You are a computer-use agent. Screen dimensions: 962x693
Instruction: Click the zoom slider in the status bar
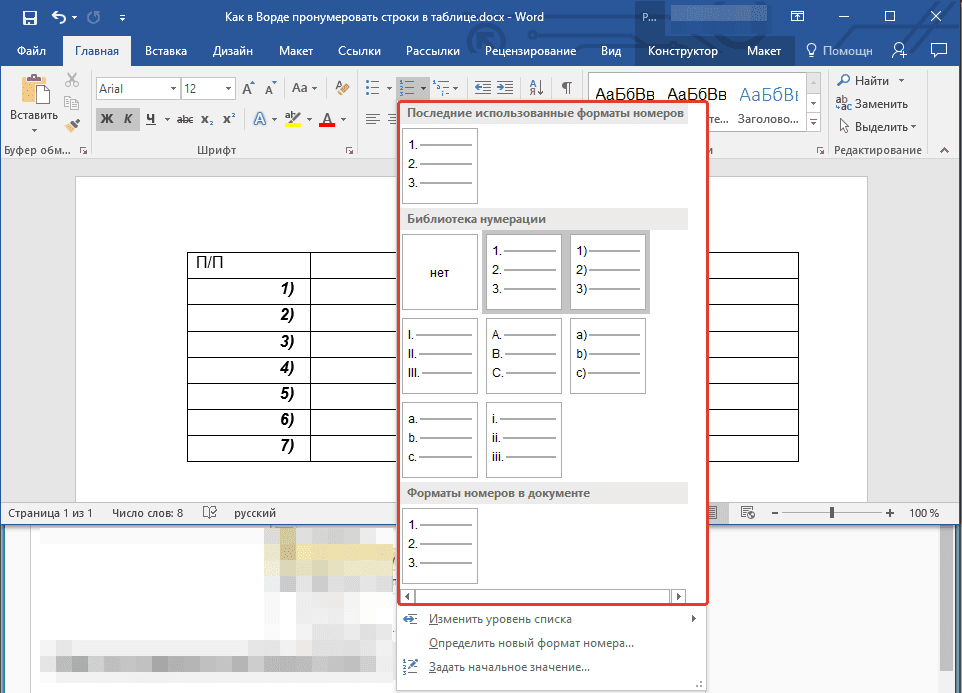pos(831,513)
